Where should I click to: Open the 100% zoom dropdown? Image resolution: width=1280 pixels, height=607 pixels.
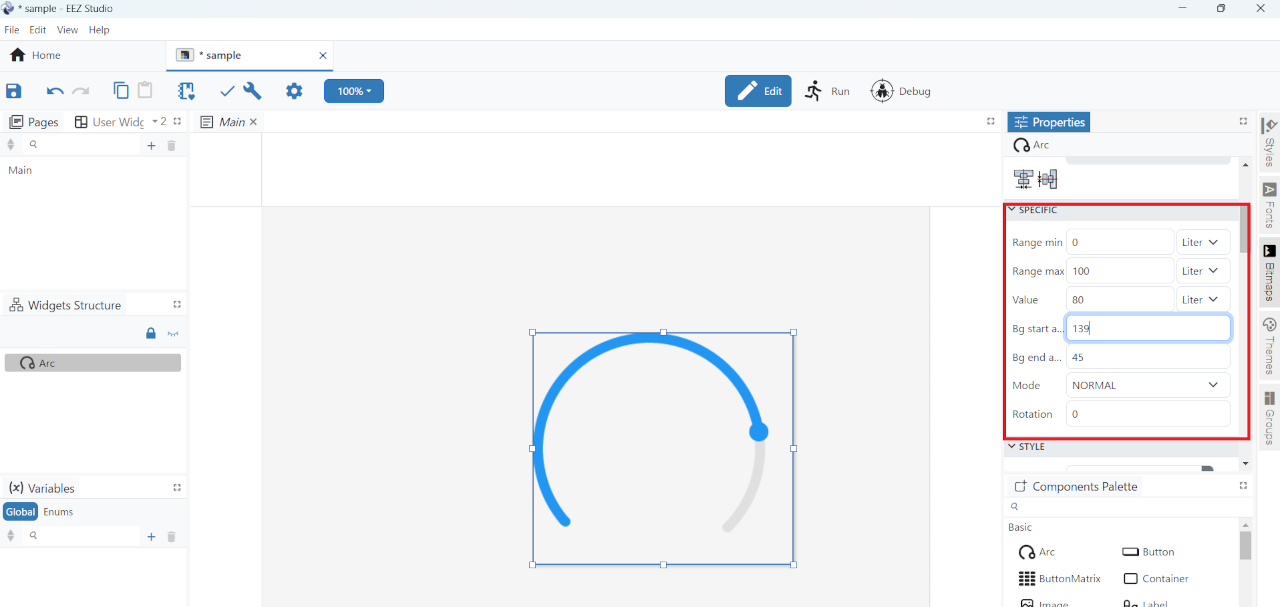click(x=354, y=91)
